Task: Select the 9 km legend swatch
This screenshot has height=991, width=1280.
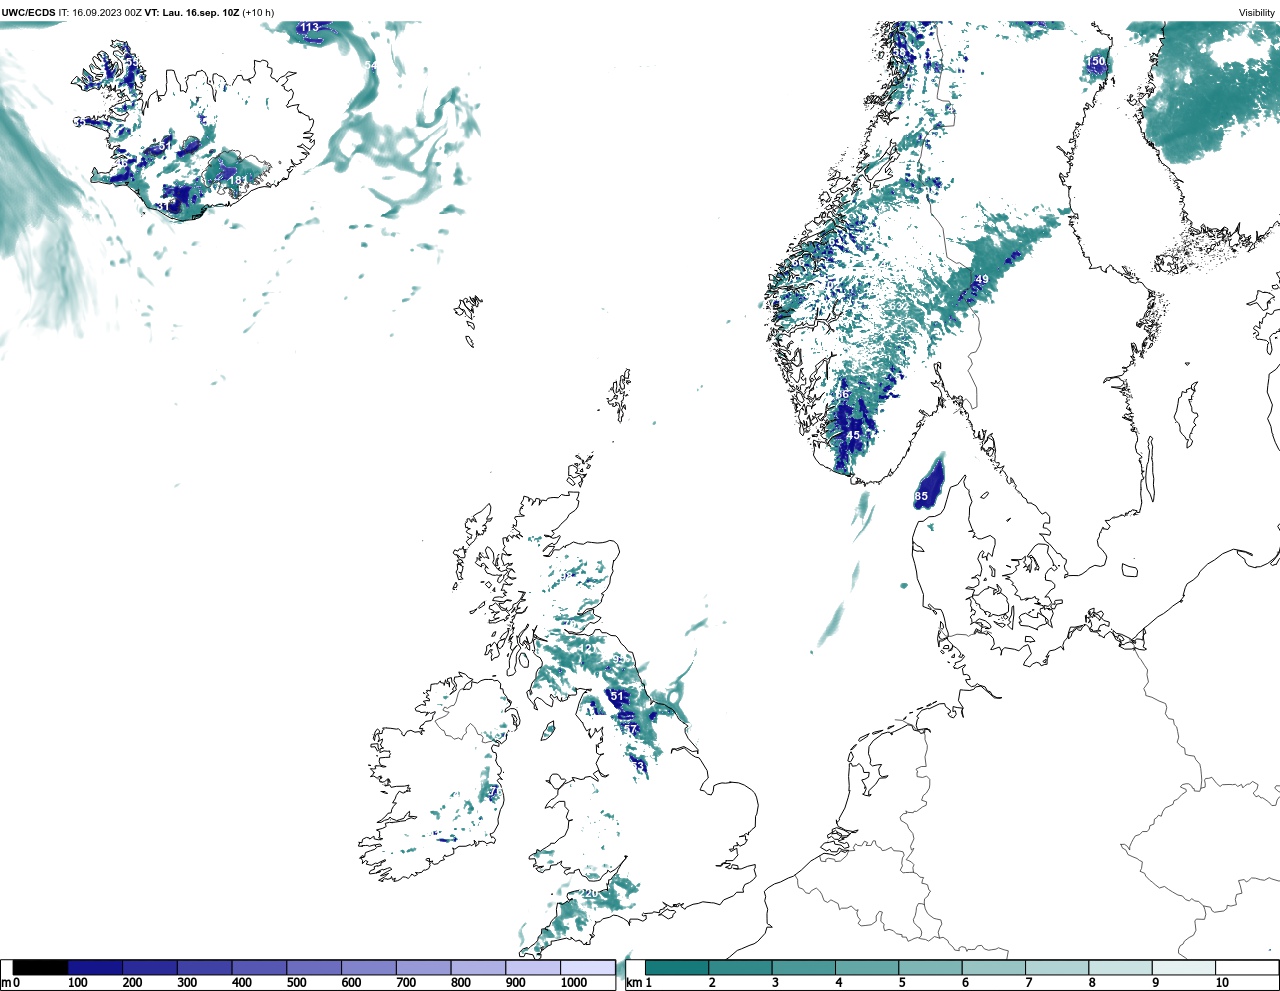Action: [x=1183, y=968]
